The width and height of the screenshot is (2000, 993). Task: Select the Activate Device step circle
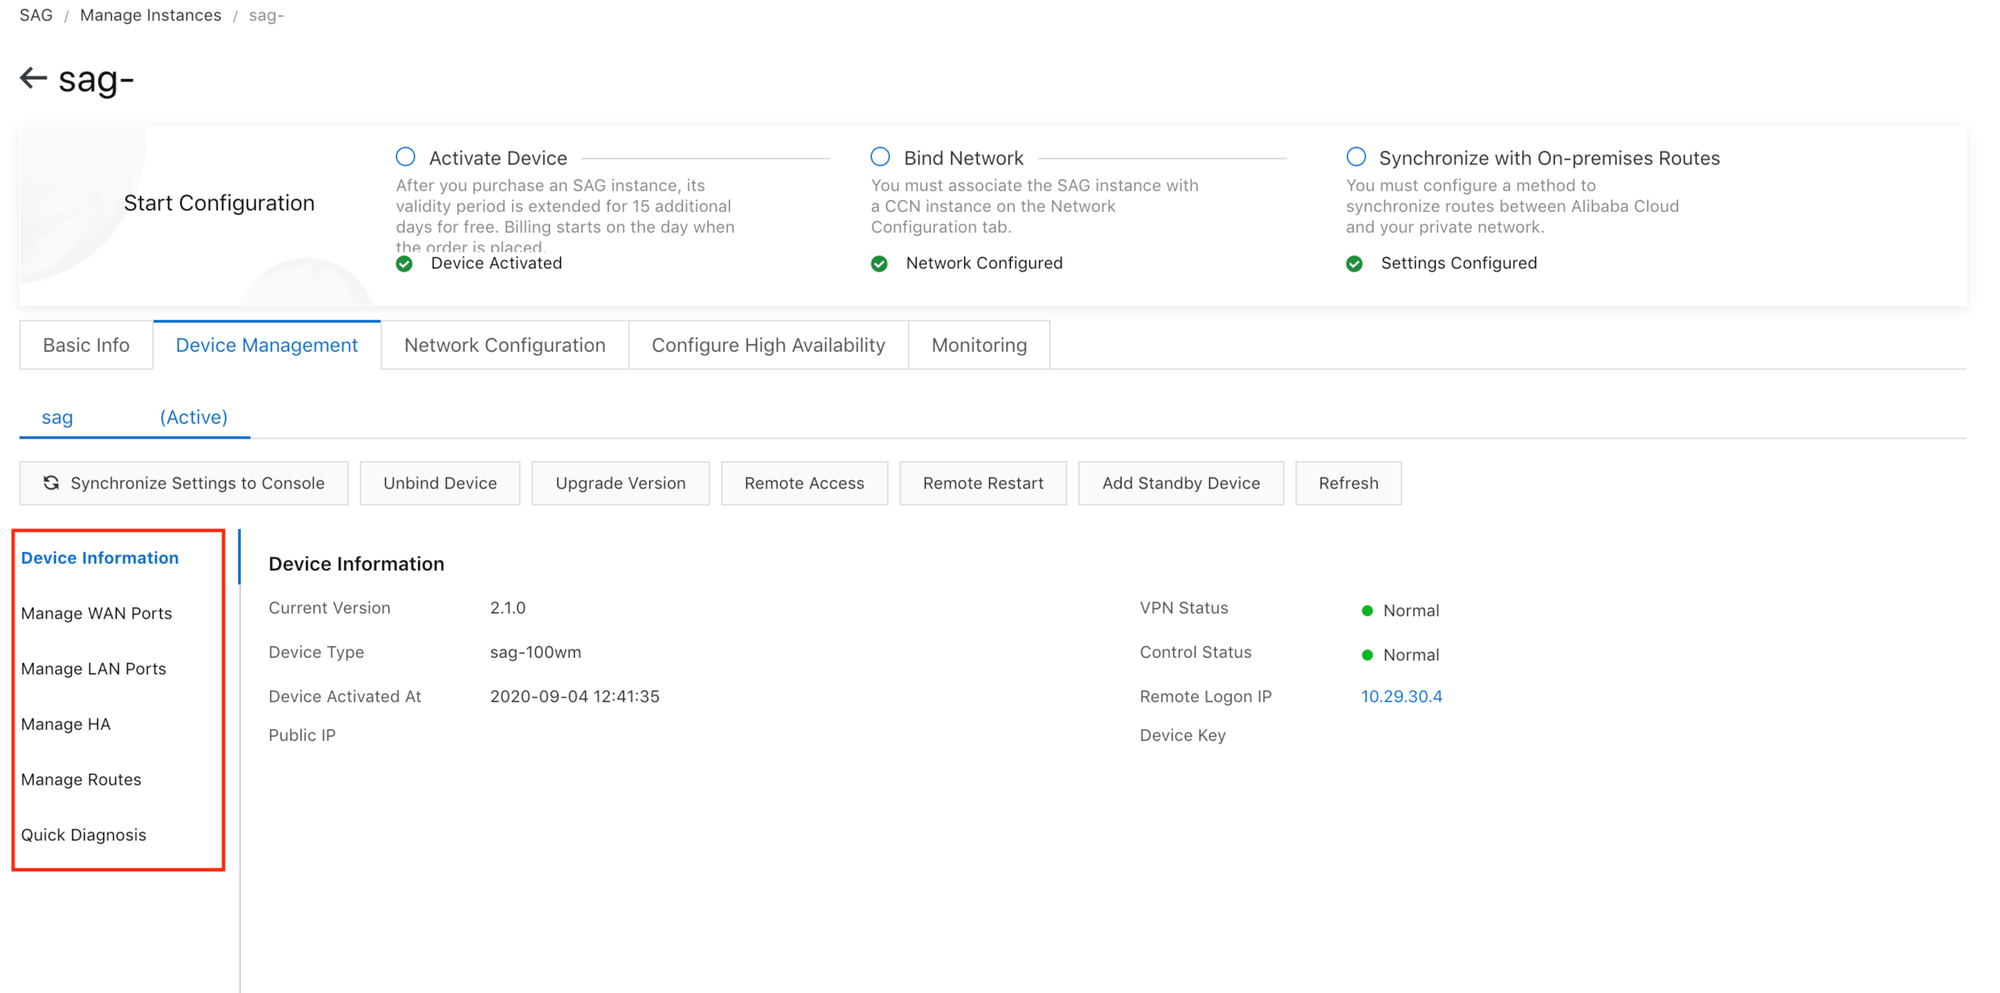pos(405,157)
